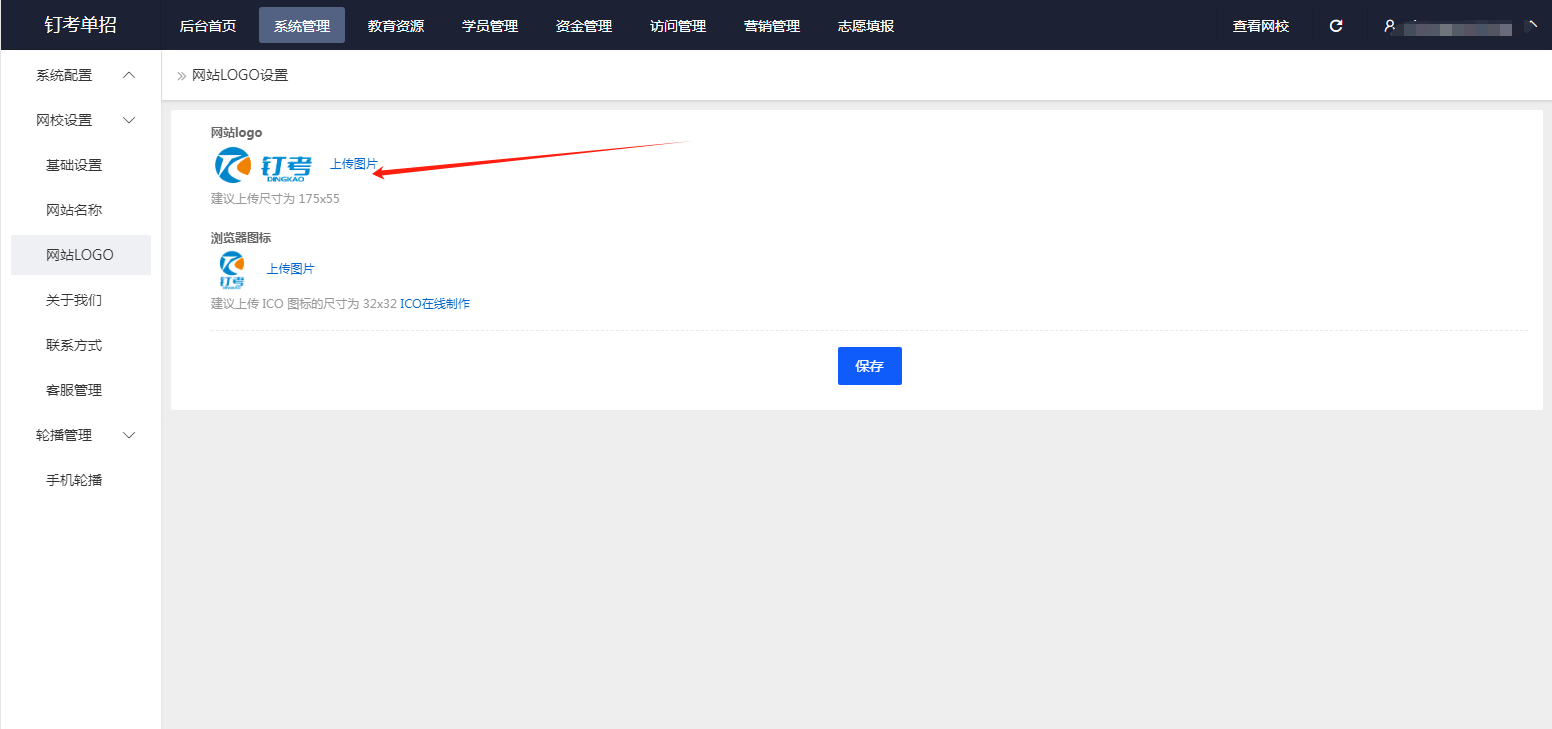Click the refresh icon in top bar
This screenshot has width=1552, height=729.
coord(1336,26)
